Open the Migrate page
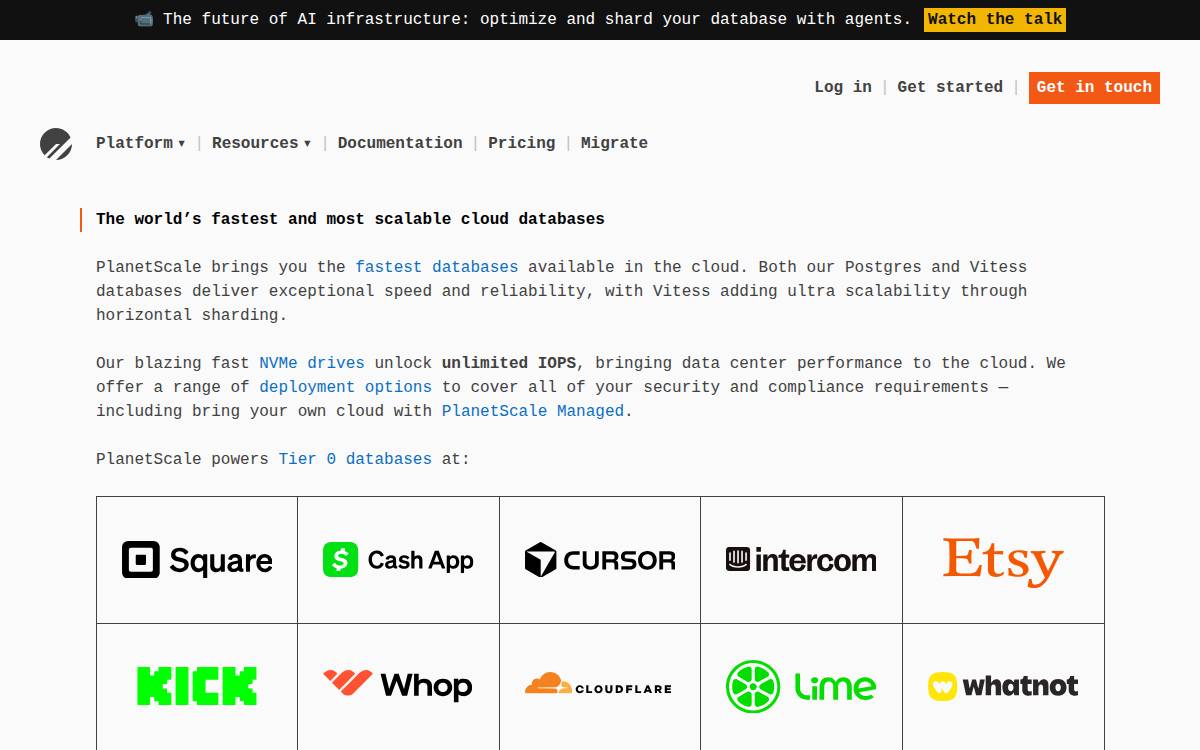This screenshot has height=750, width=1200. 614,143
